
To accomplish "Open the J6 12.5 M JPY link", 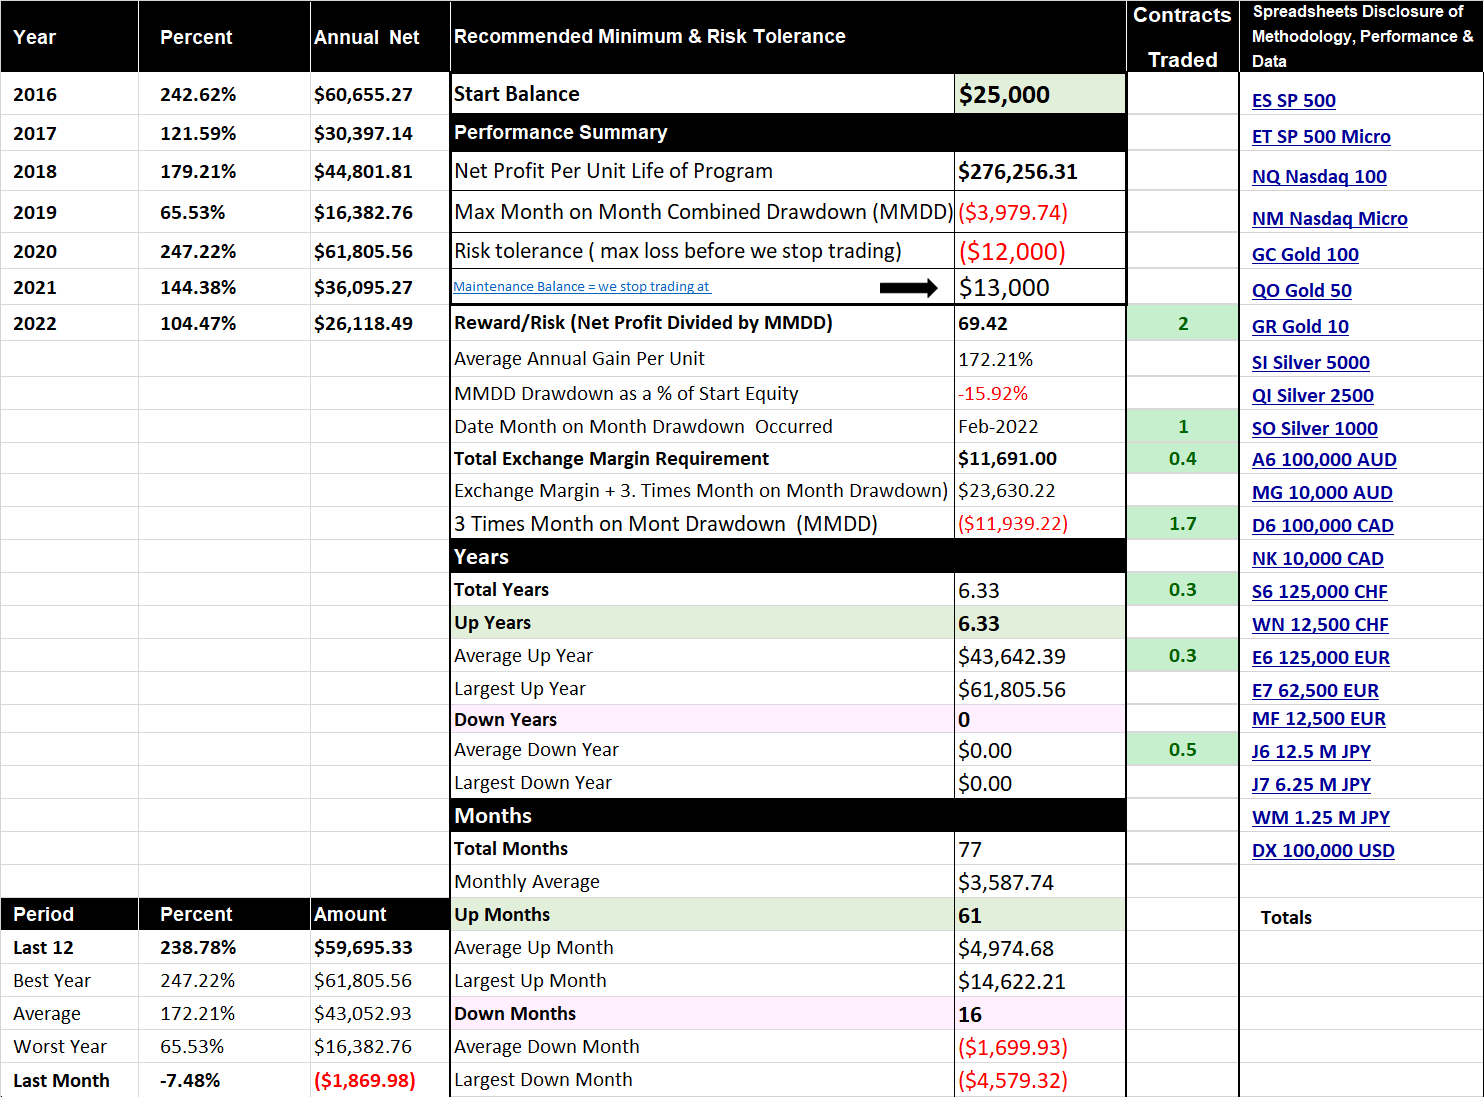I will (1311, 752).
